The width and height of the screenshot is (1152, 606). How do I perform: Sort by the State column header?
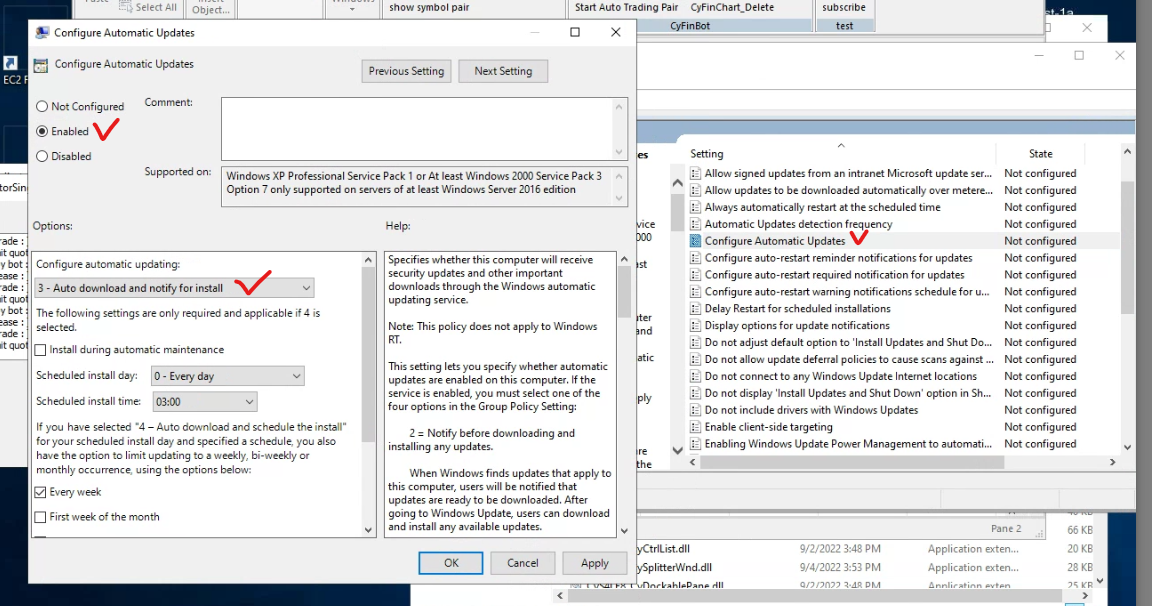(x=1040, y=154)
